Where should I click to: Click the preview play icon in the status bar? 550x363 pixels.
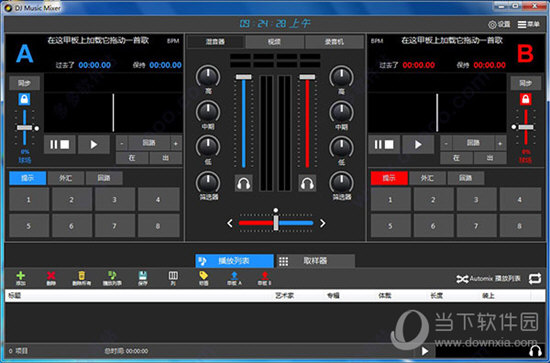click(425, 351)
